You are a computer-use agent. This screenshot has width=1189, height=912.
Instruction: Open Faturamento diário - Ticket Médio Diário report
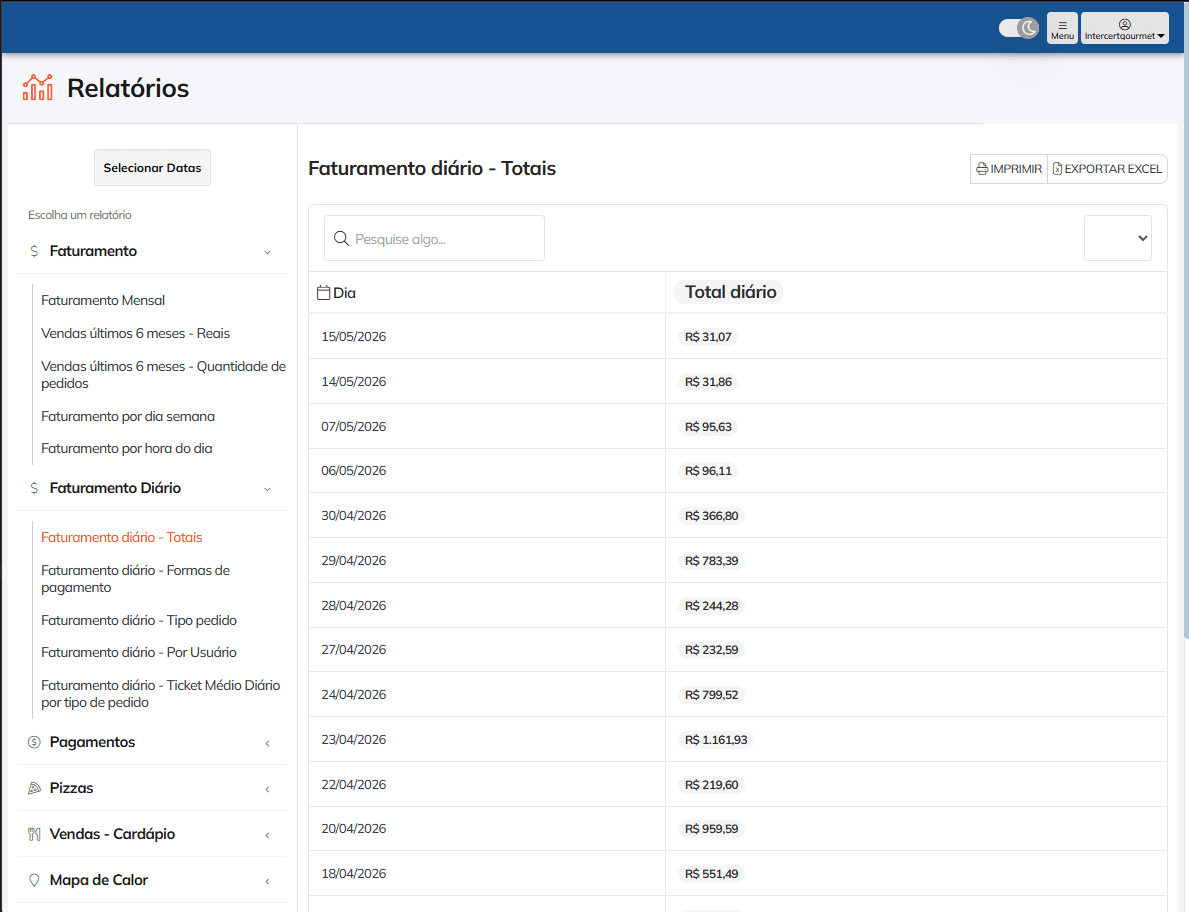coord(161,694)
